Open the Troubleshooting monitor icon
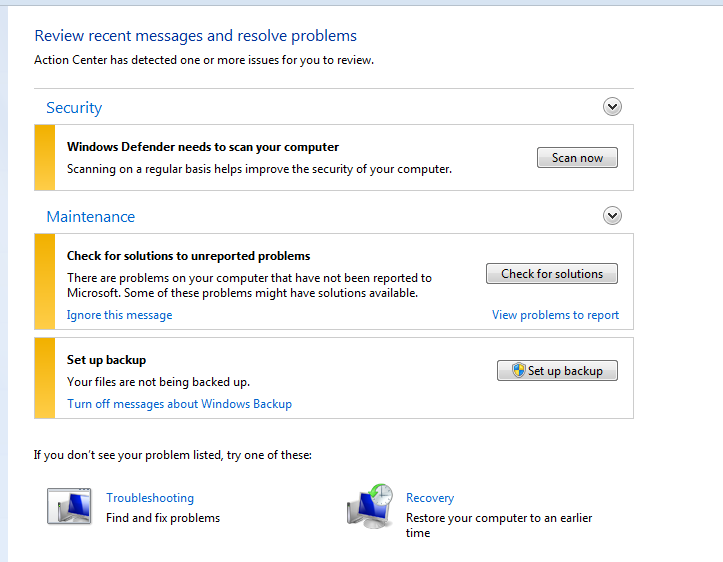The height and width of the screenshot is (562, 723). pyautogui.click(x=69, y=506)
